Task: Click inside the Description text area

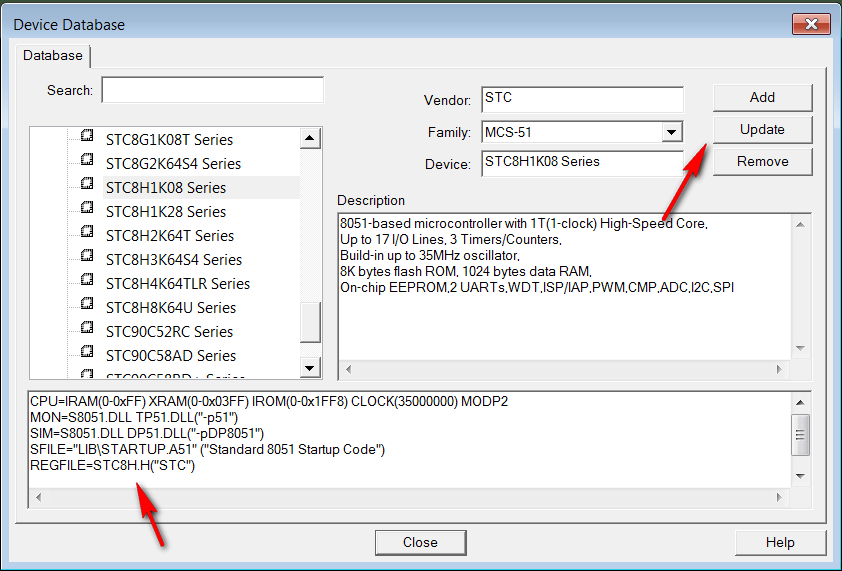Action: pos(565,287)
